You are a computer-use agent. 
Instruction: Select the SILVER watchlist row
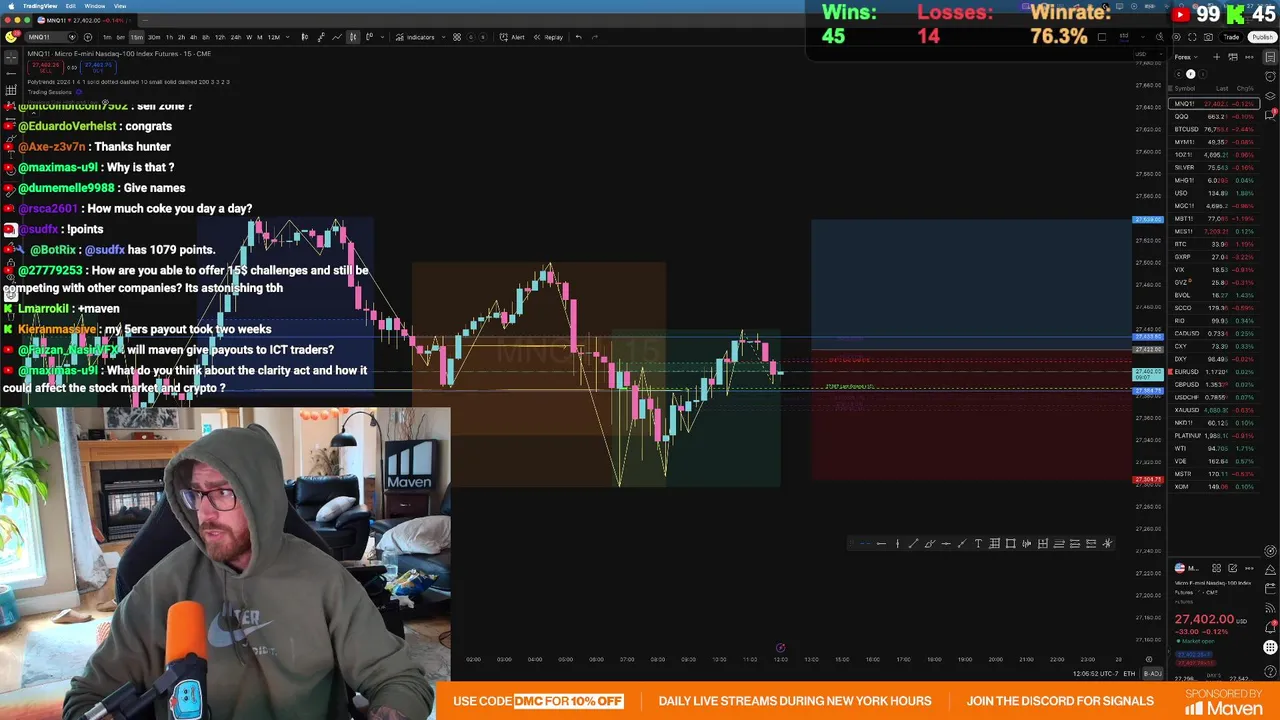pos(1214,167)
